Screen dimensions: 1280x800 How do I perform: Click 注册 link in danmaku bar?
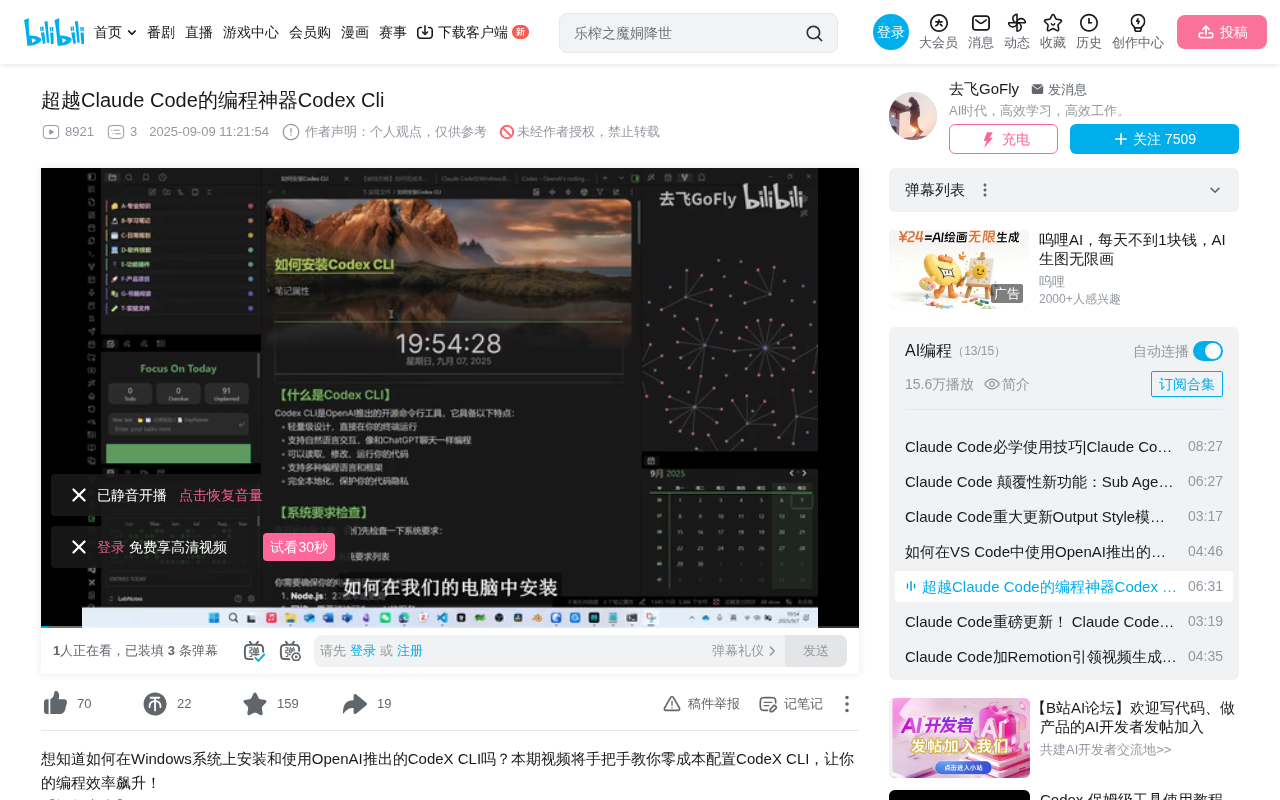click(410, 651)
